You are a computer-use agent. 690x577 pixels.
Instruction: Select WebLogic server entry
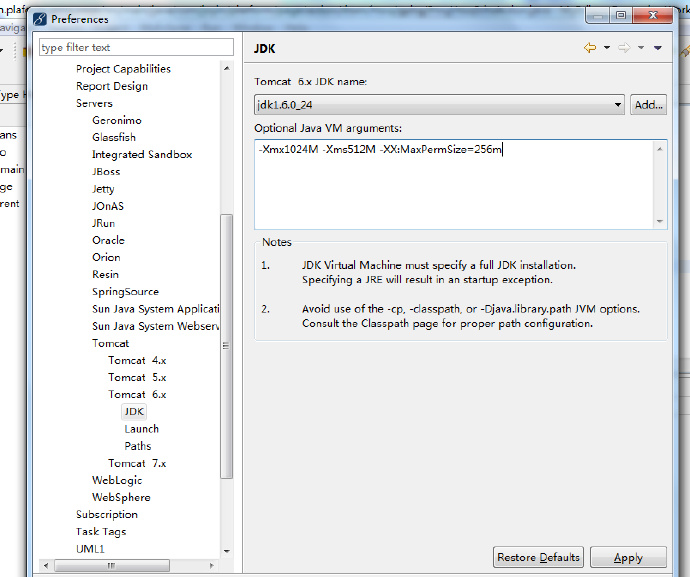[x=117, y=480]
